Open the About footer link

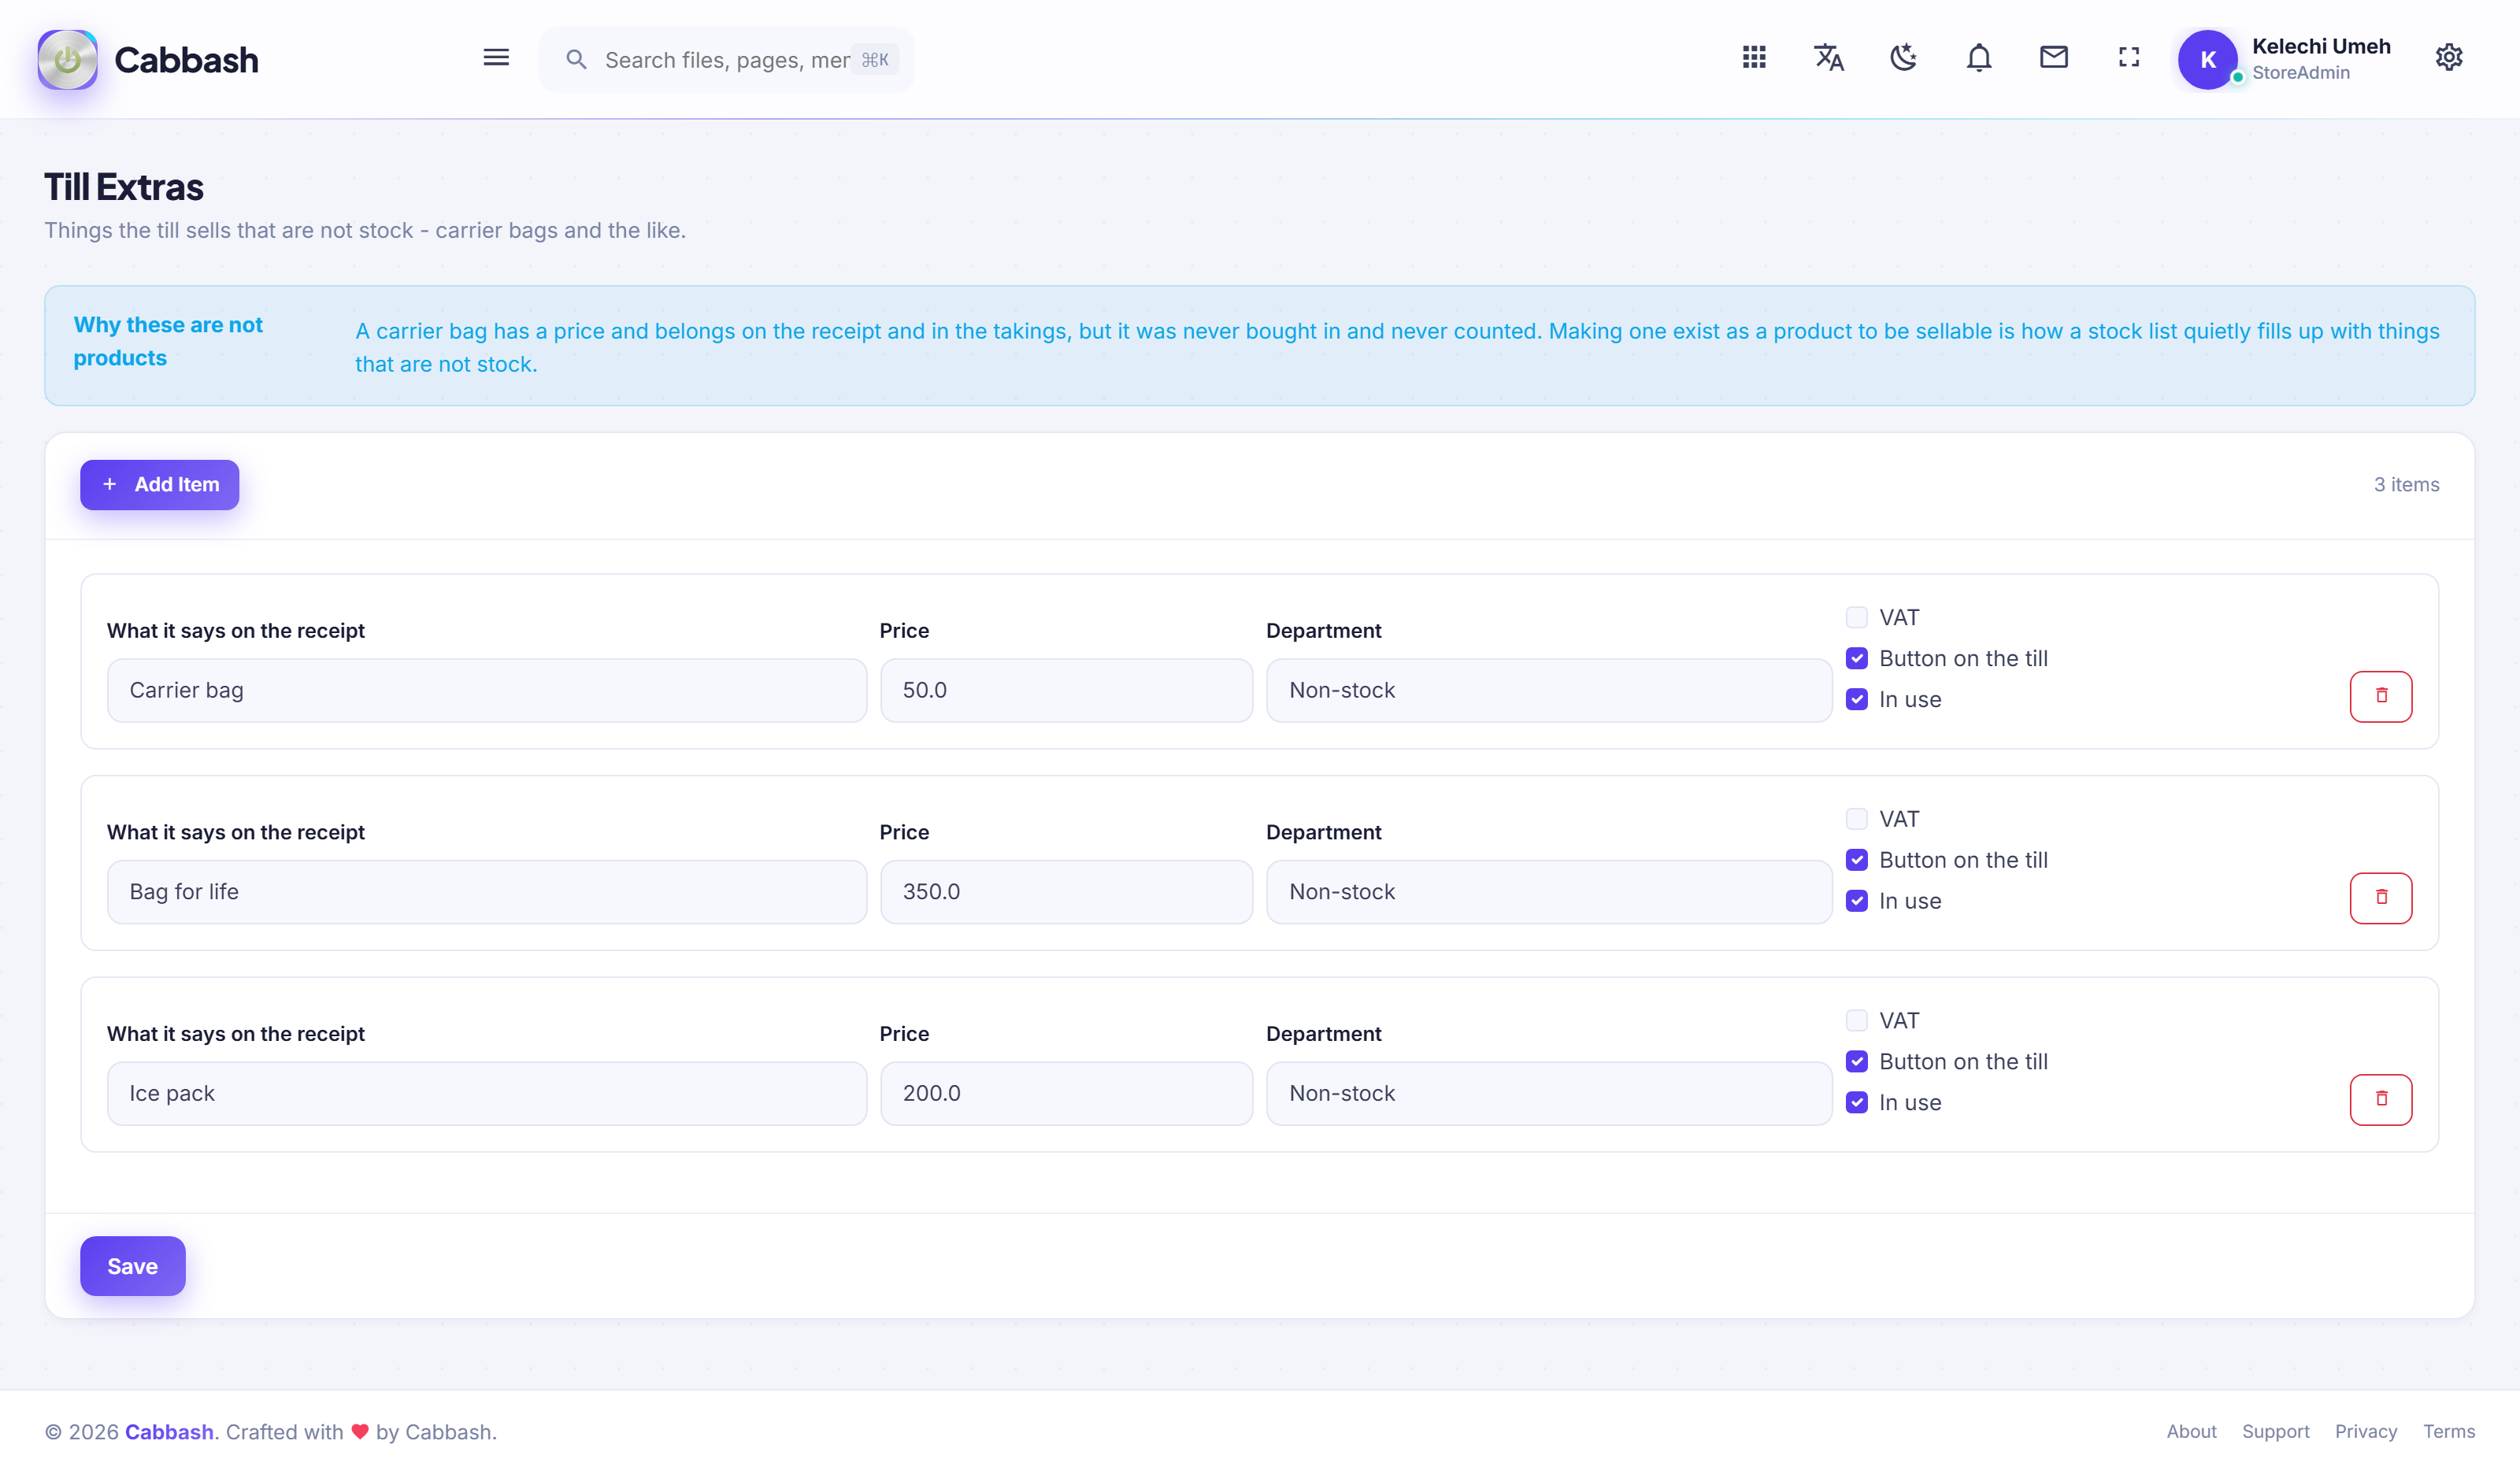point(2191,1431)
